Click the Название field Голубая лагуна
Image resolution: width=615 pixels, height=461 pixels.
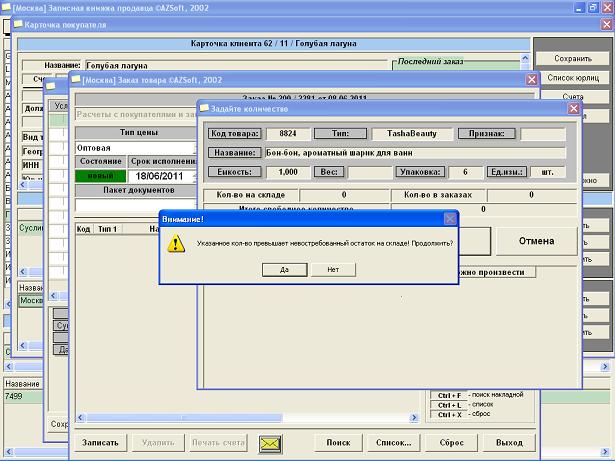(236, 66)
